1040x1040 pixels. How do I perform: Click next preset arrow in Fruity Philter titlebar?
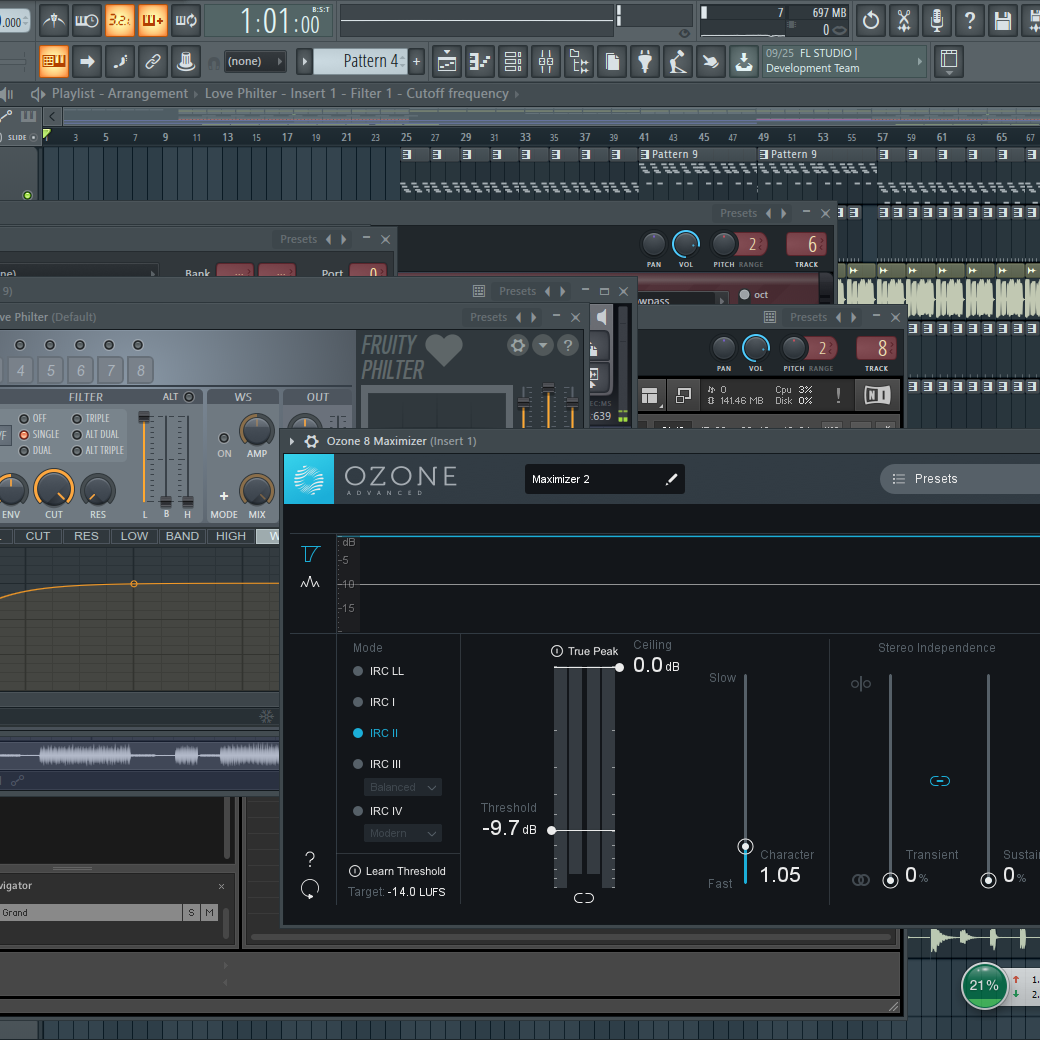533,317
